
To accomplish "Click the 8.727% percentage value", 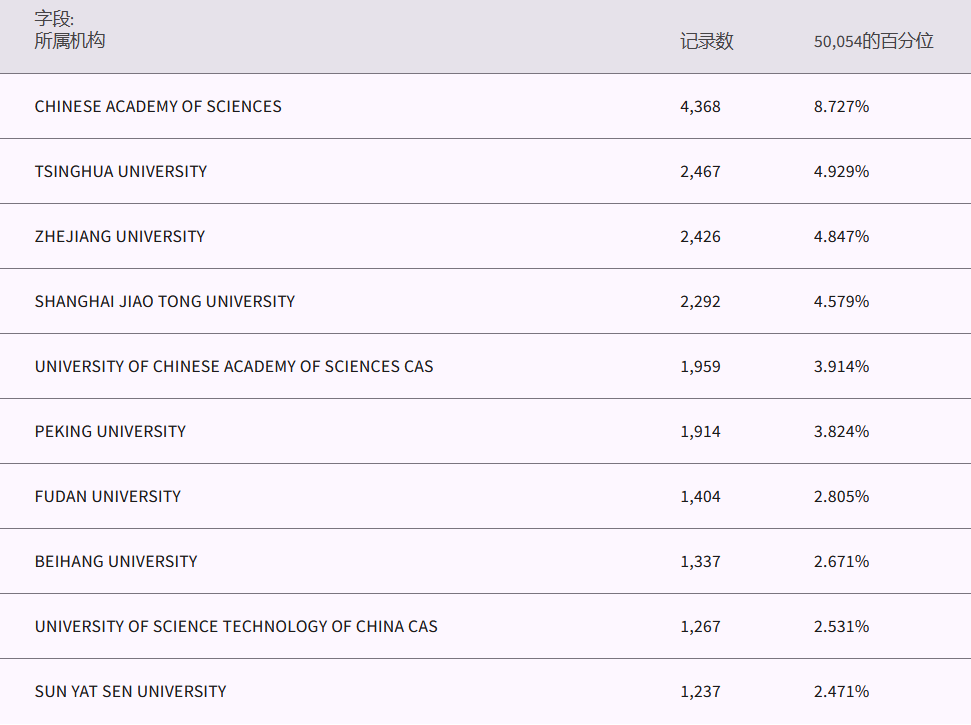I will [x=841, y=107].
